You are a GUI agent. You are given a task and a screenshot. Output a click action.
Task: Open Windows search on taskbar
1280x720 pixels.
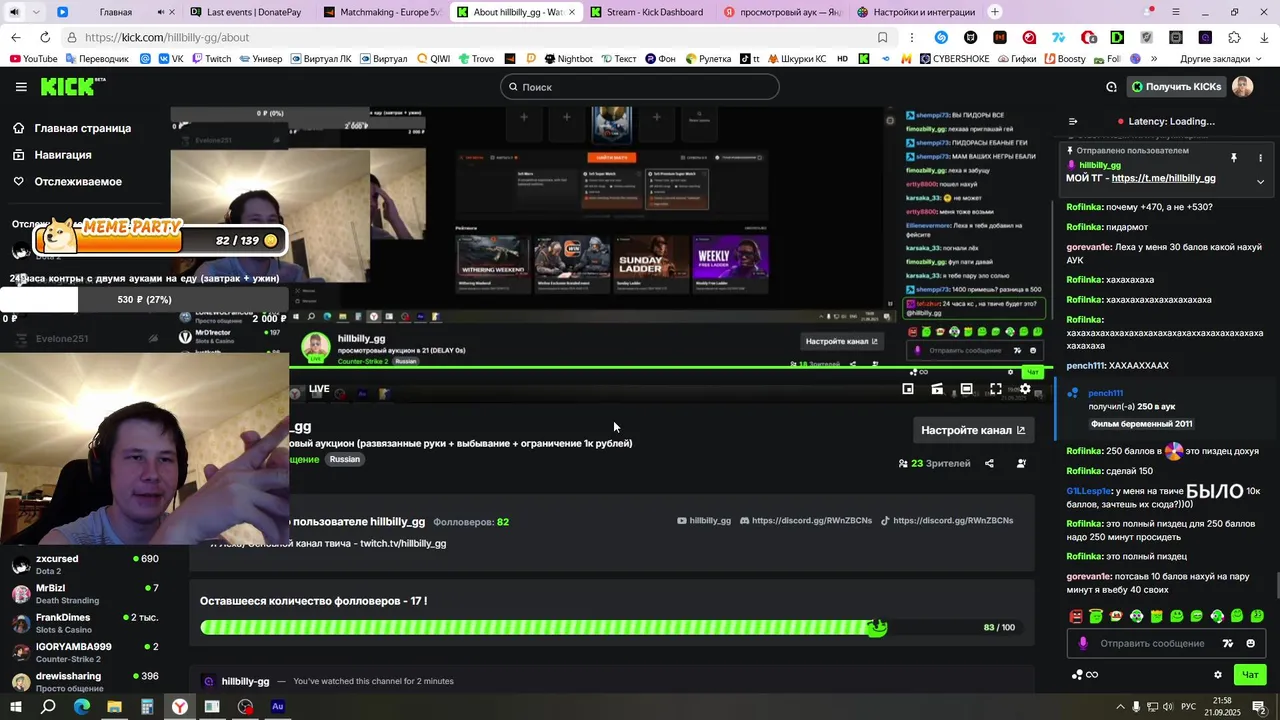pos(48,706)
